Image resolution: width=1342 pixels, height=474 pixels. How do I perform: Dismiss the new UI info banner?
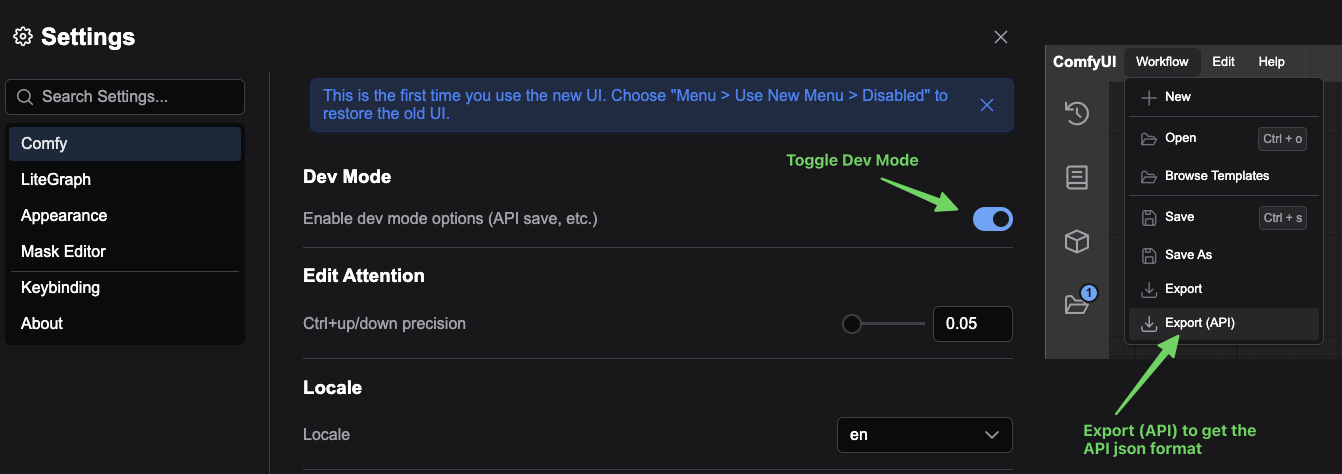tap(987, 105)
